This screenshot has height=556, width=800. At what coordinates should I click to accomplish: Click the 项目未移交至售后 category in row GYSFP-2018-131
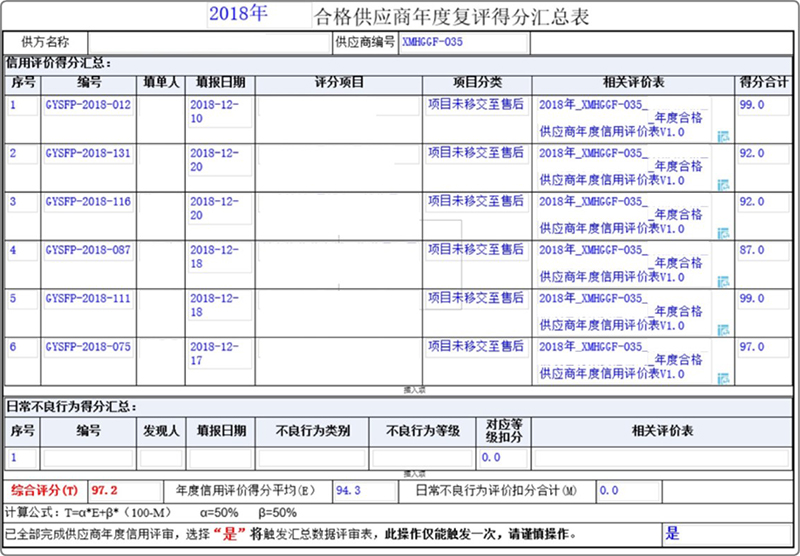[476, 153]
